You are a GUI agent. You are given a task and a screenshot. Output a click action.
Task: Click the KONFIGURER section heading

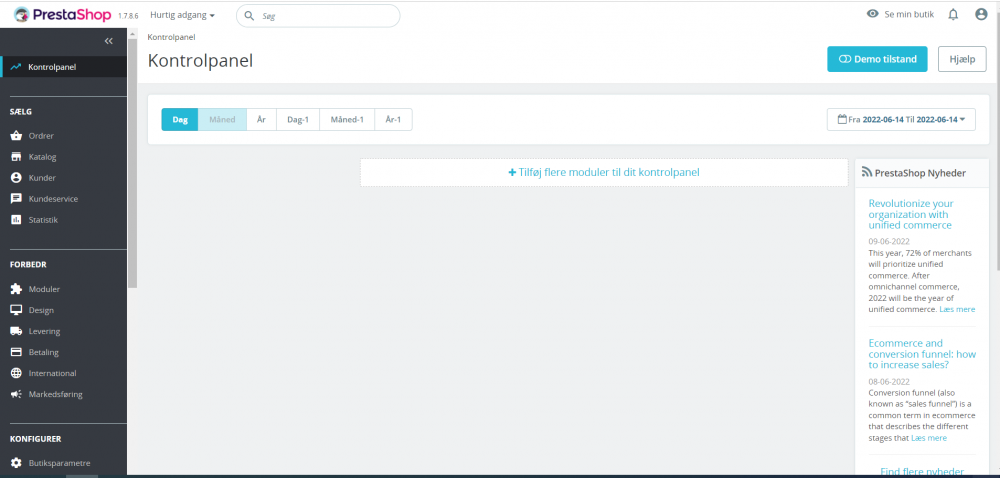[36, 439]
